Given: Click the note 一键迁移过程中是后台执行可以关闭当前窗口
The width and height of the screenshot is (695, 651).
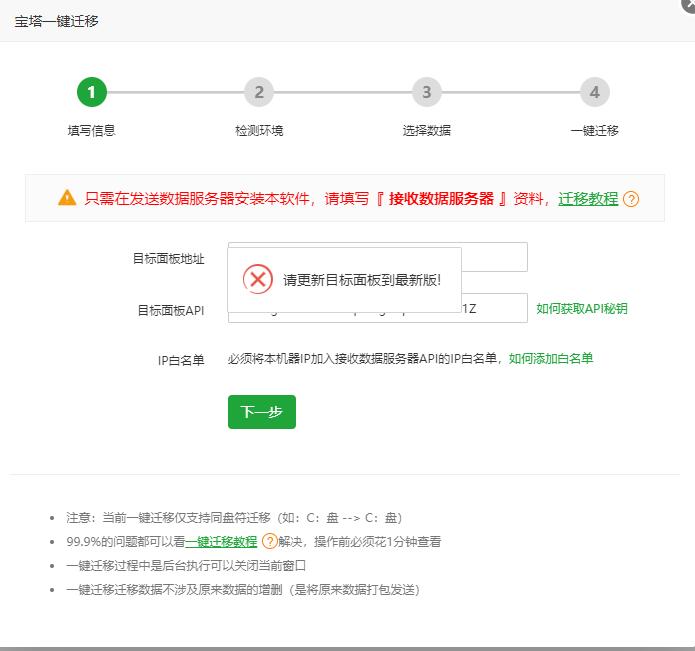Looking at the screenshot, I should pyautogui.click(x=186, y=565).
